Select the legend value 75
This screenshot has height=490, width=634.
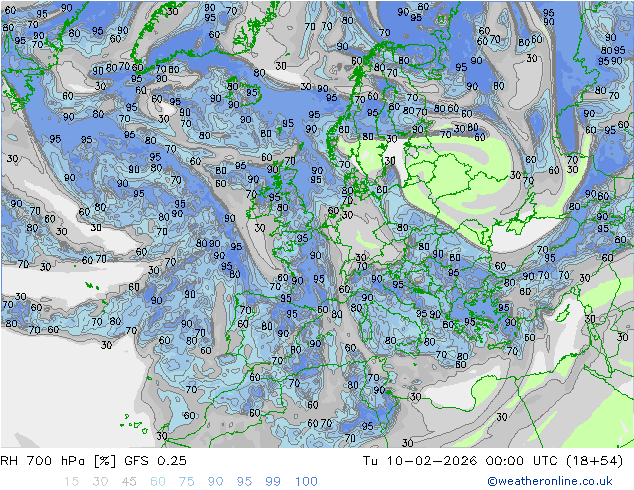pyautogui.click(x=187, y=481)
